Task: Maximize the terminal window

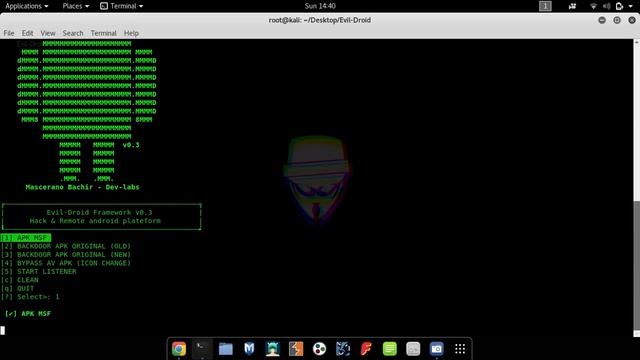Action: [617, 20]
